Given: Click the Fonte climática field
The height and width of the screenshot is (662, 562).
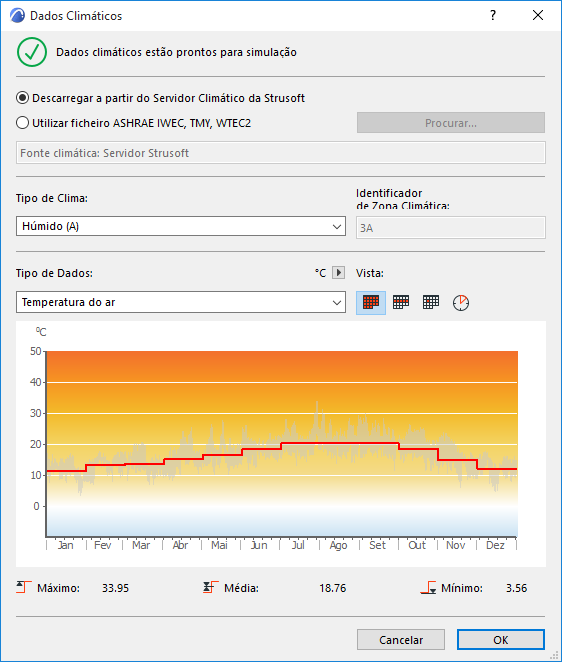Looking at the screenshot, I should click(281, 153).
